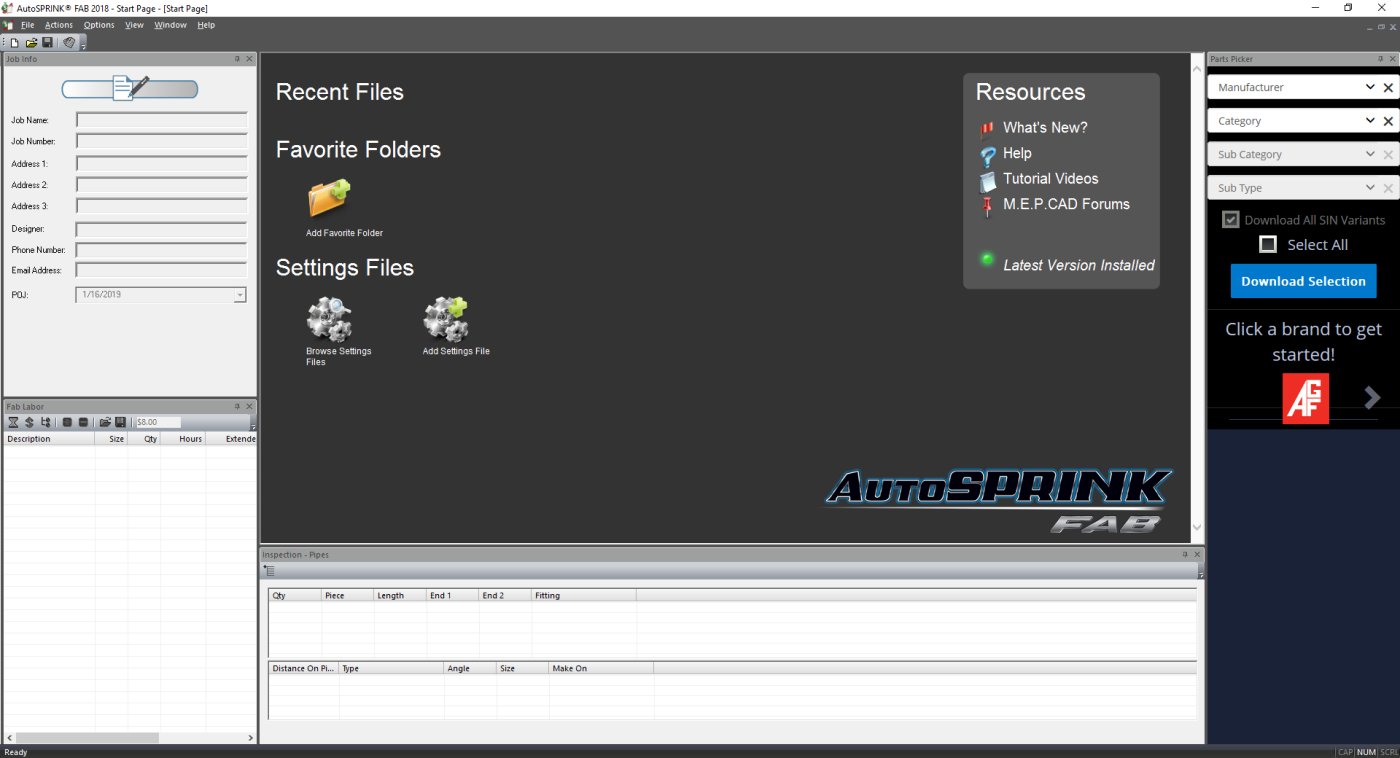The height and width of the screenshot is (758, 1400).
Task: Close the Parts Picker panel
Action: 1393,59
